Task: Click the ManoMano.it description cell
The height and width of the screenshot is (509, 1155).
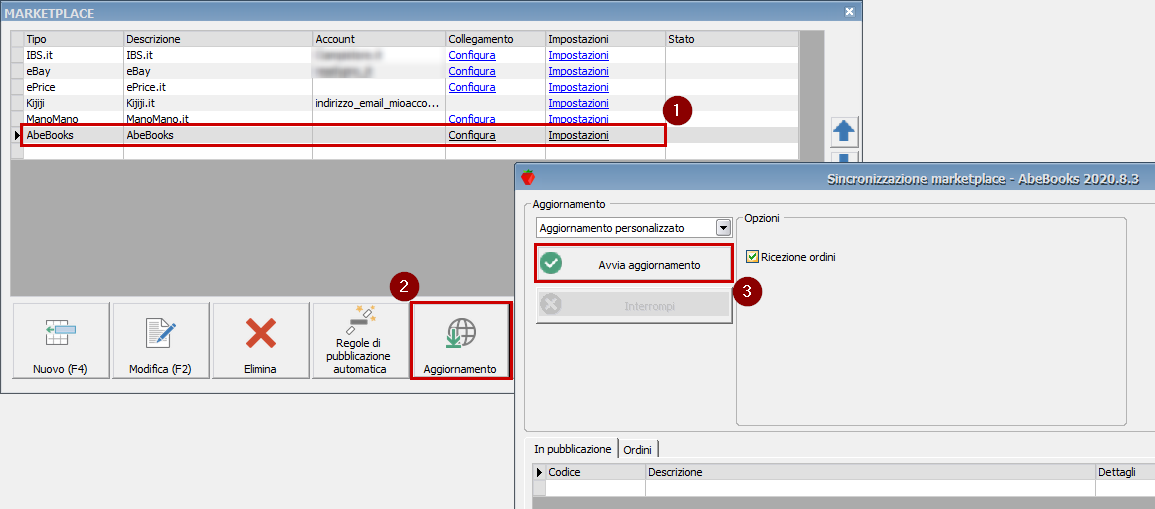Action: pos(218,119)
